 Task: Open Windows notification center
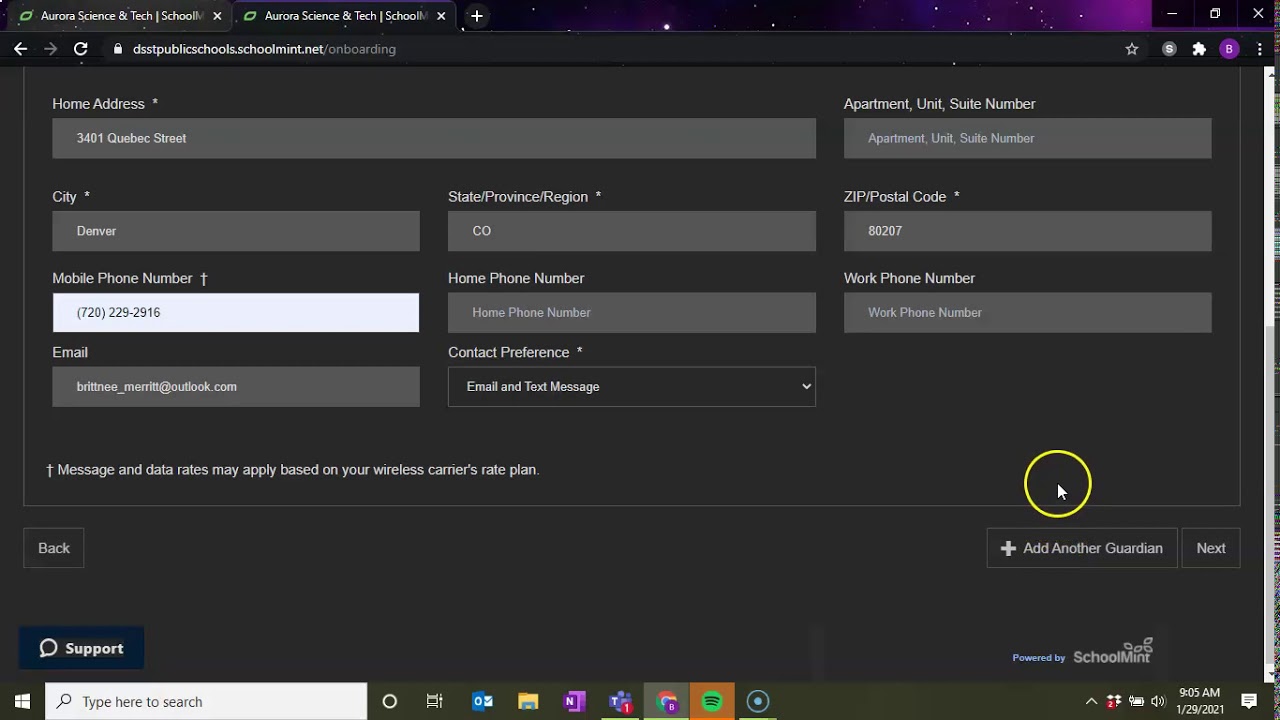(1249, 701)
